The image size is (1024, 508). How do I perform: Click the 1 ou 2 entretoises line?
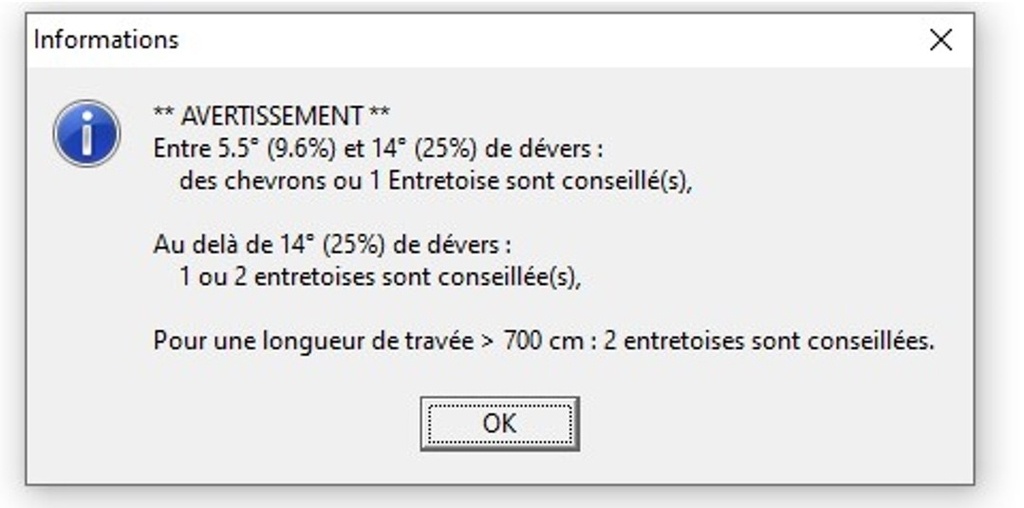coord(380,278)
